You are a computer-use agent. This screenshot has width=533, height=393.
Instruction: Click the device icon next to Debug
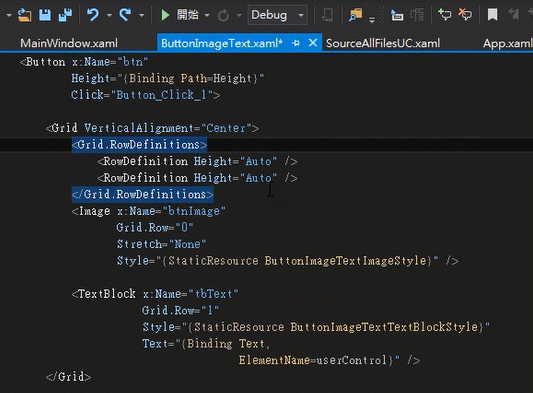[327, 15]
